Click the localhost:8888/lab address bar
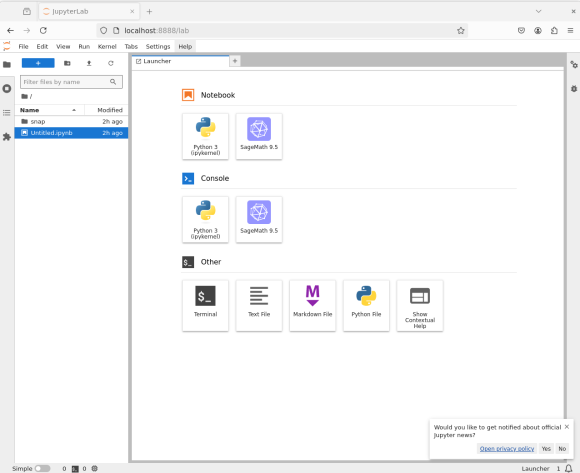The width and height of the screenshot is (580, 473). point(282,30)
